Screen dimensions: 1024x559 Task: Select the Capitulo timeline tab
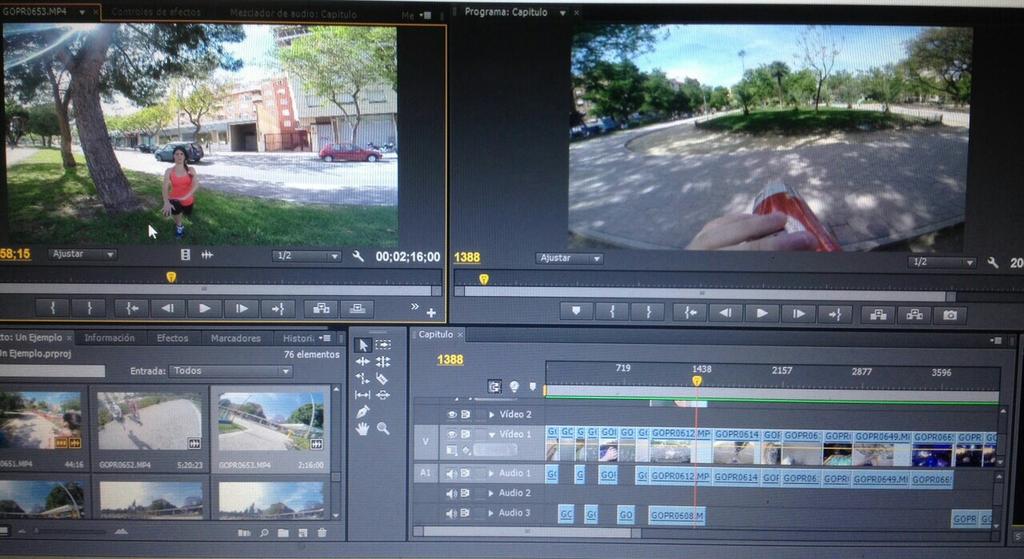(x=438, y=334)
